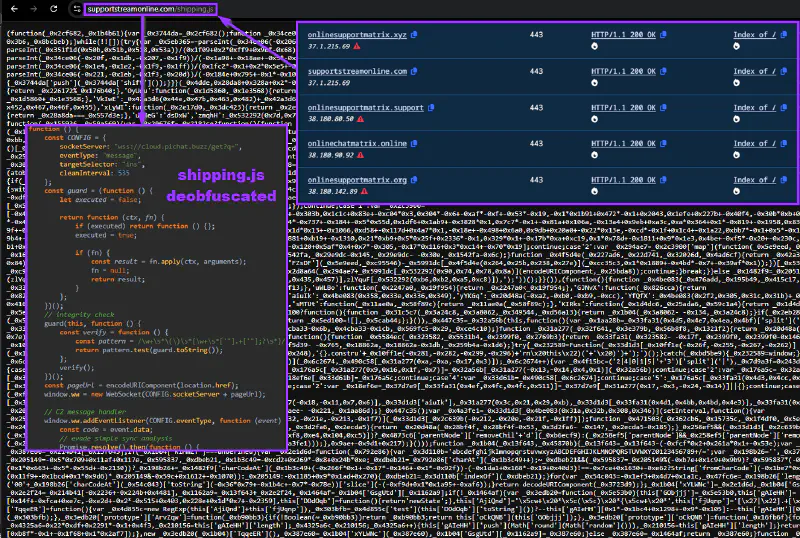Viewport: 800px width, 538px height.
Task: Click the warning icon next to 37.1.215.69
Action: click(357, 46)
